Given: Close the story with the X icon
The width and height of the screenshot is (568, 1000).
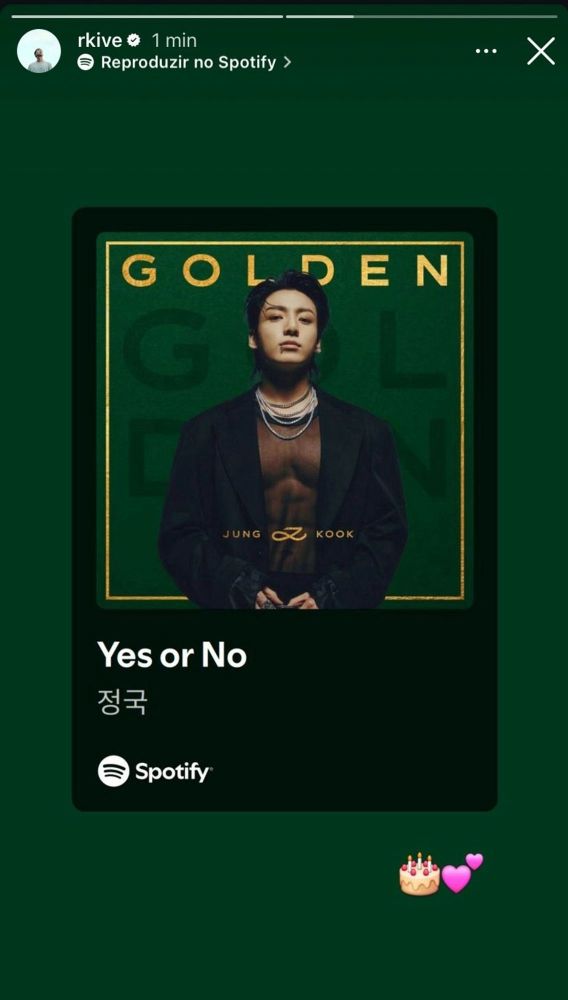Looking at the screenshot, I should pyautogui.click(x=541, y=51).
